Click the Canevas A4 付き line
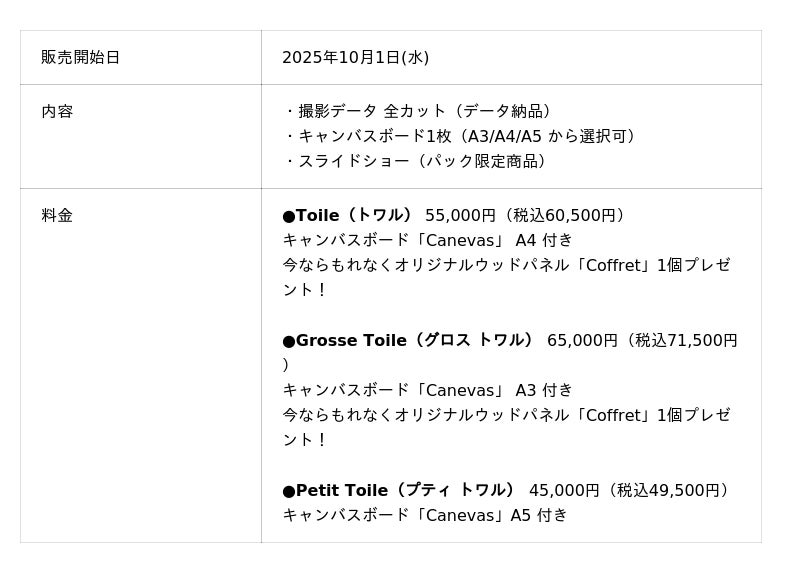800x573 pixels. [x=427, y=240]
